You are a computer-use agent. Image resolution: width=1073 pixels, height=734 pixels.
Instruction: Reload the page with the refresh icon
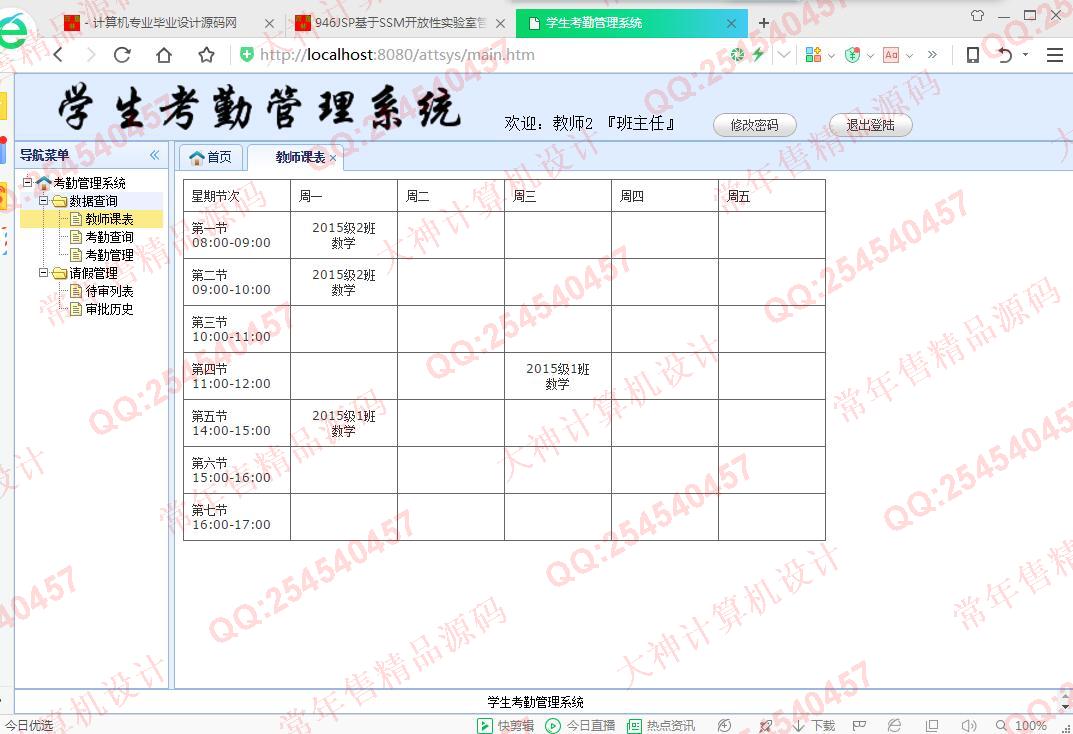[x=122, y=55]
